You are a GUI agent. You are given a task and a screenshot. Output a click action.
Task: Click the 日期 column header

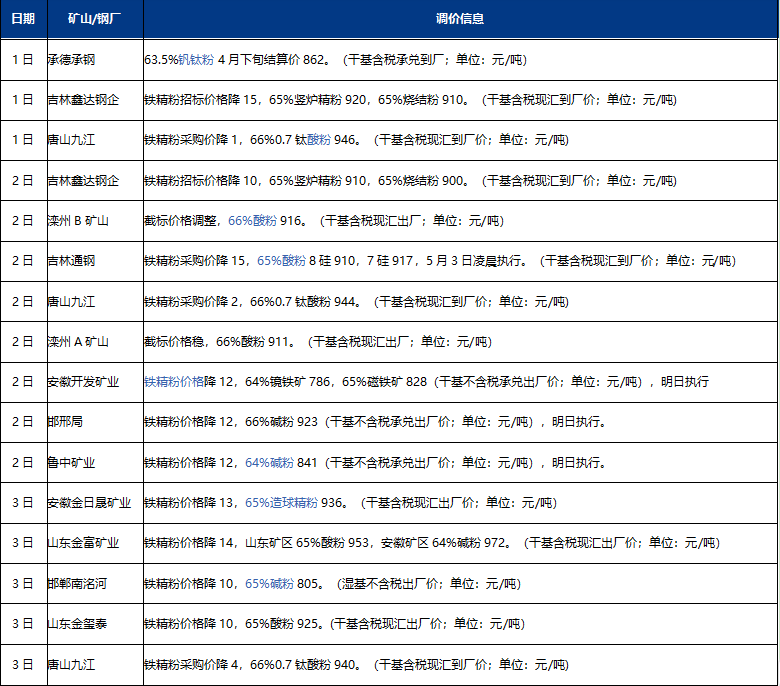[x=22, y=19]
